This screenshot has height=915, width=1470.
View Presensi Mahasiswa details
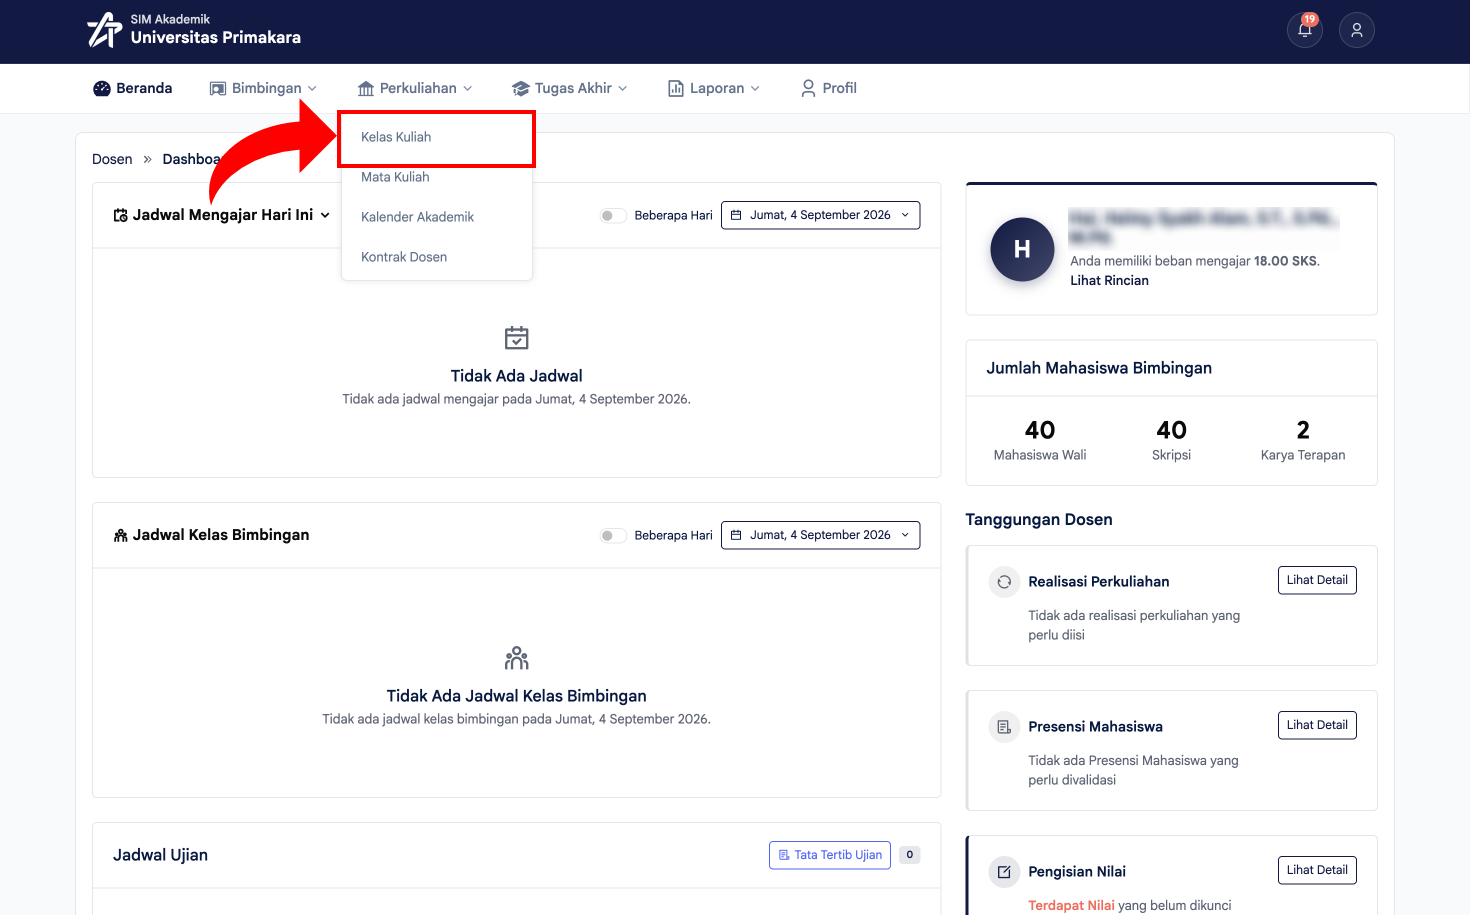[x=1317, y=725]
